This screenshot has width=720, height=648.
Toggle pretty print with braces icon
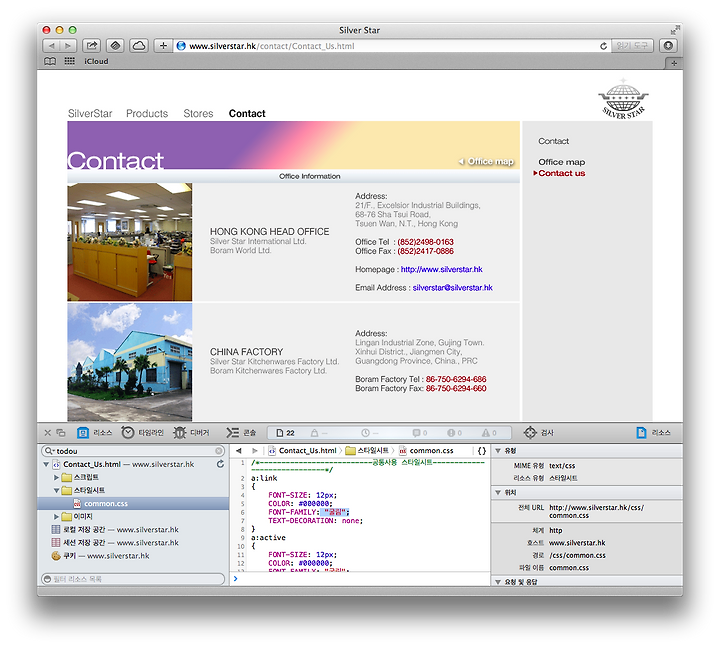pyautogui.click(x=482, y=451)
